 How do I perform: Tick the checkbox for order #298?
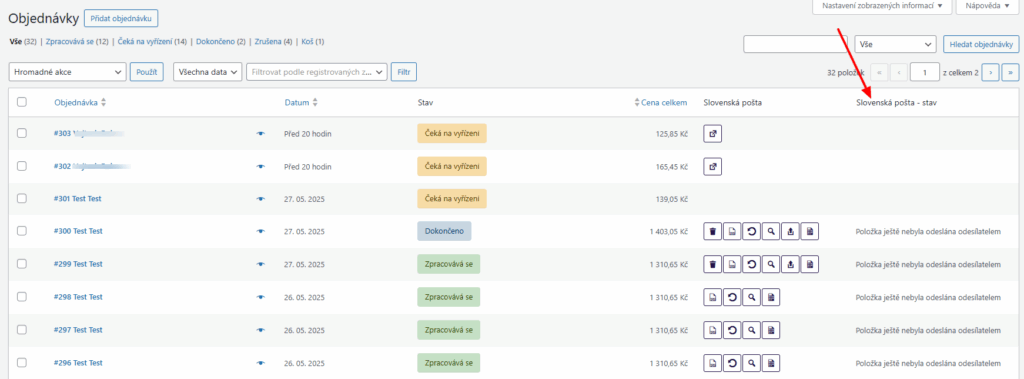tap(22, 297)
